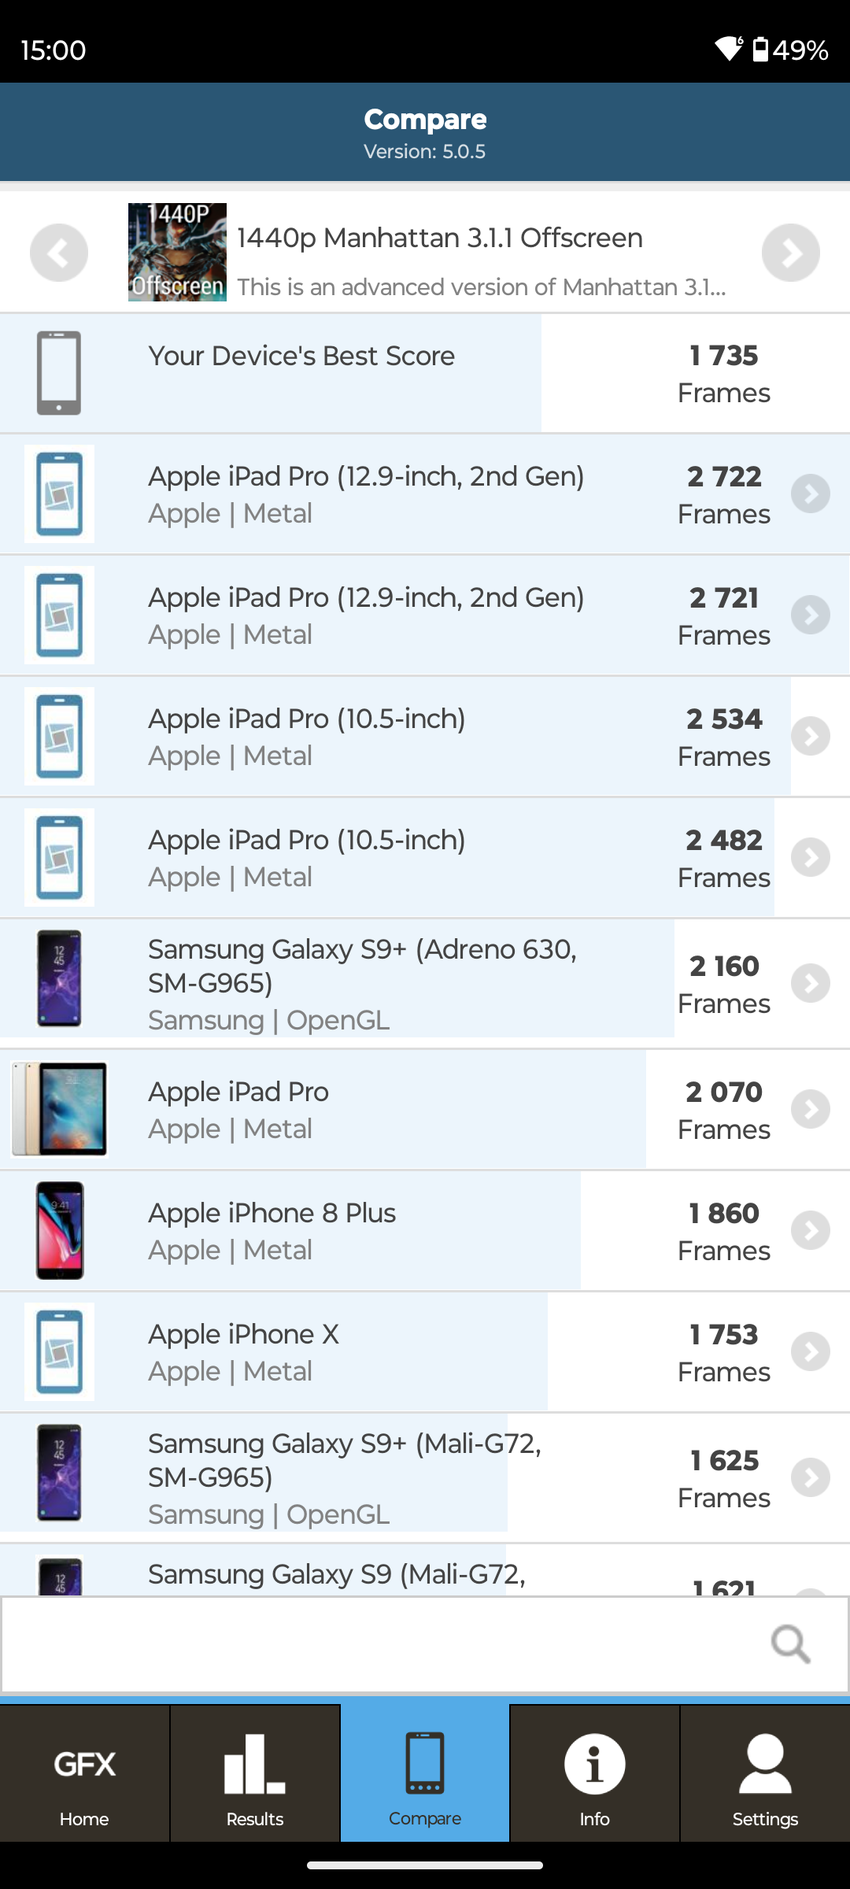Viewport: 850px width, 1889px height.
Task: Expand details for iPad Pro 2 722 score
Action: click(810, 494)
